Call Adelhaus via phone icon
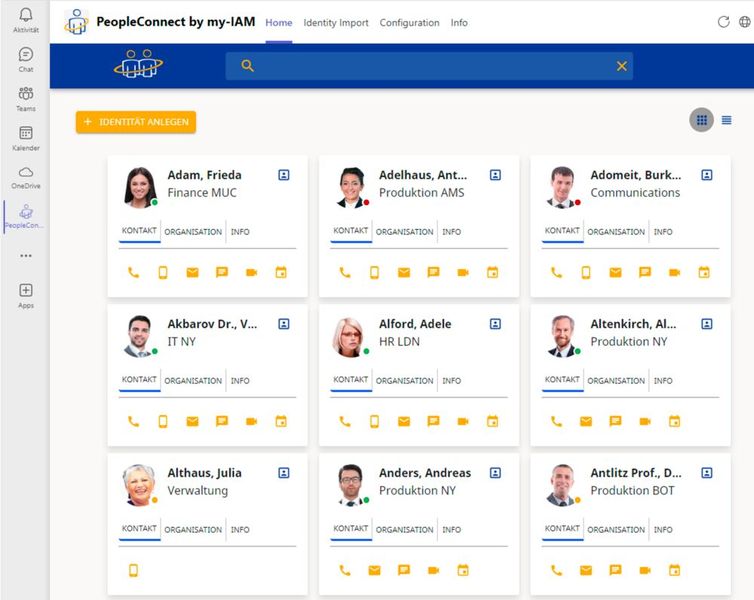The image size is (754, 600). click(345, 273)
